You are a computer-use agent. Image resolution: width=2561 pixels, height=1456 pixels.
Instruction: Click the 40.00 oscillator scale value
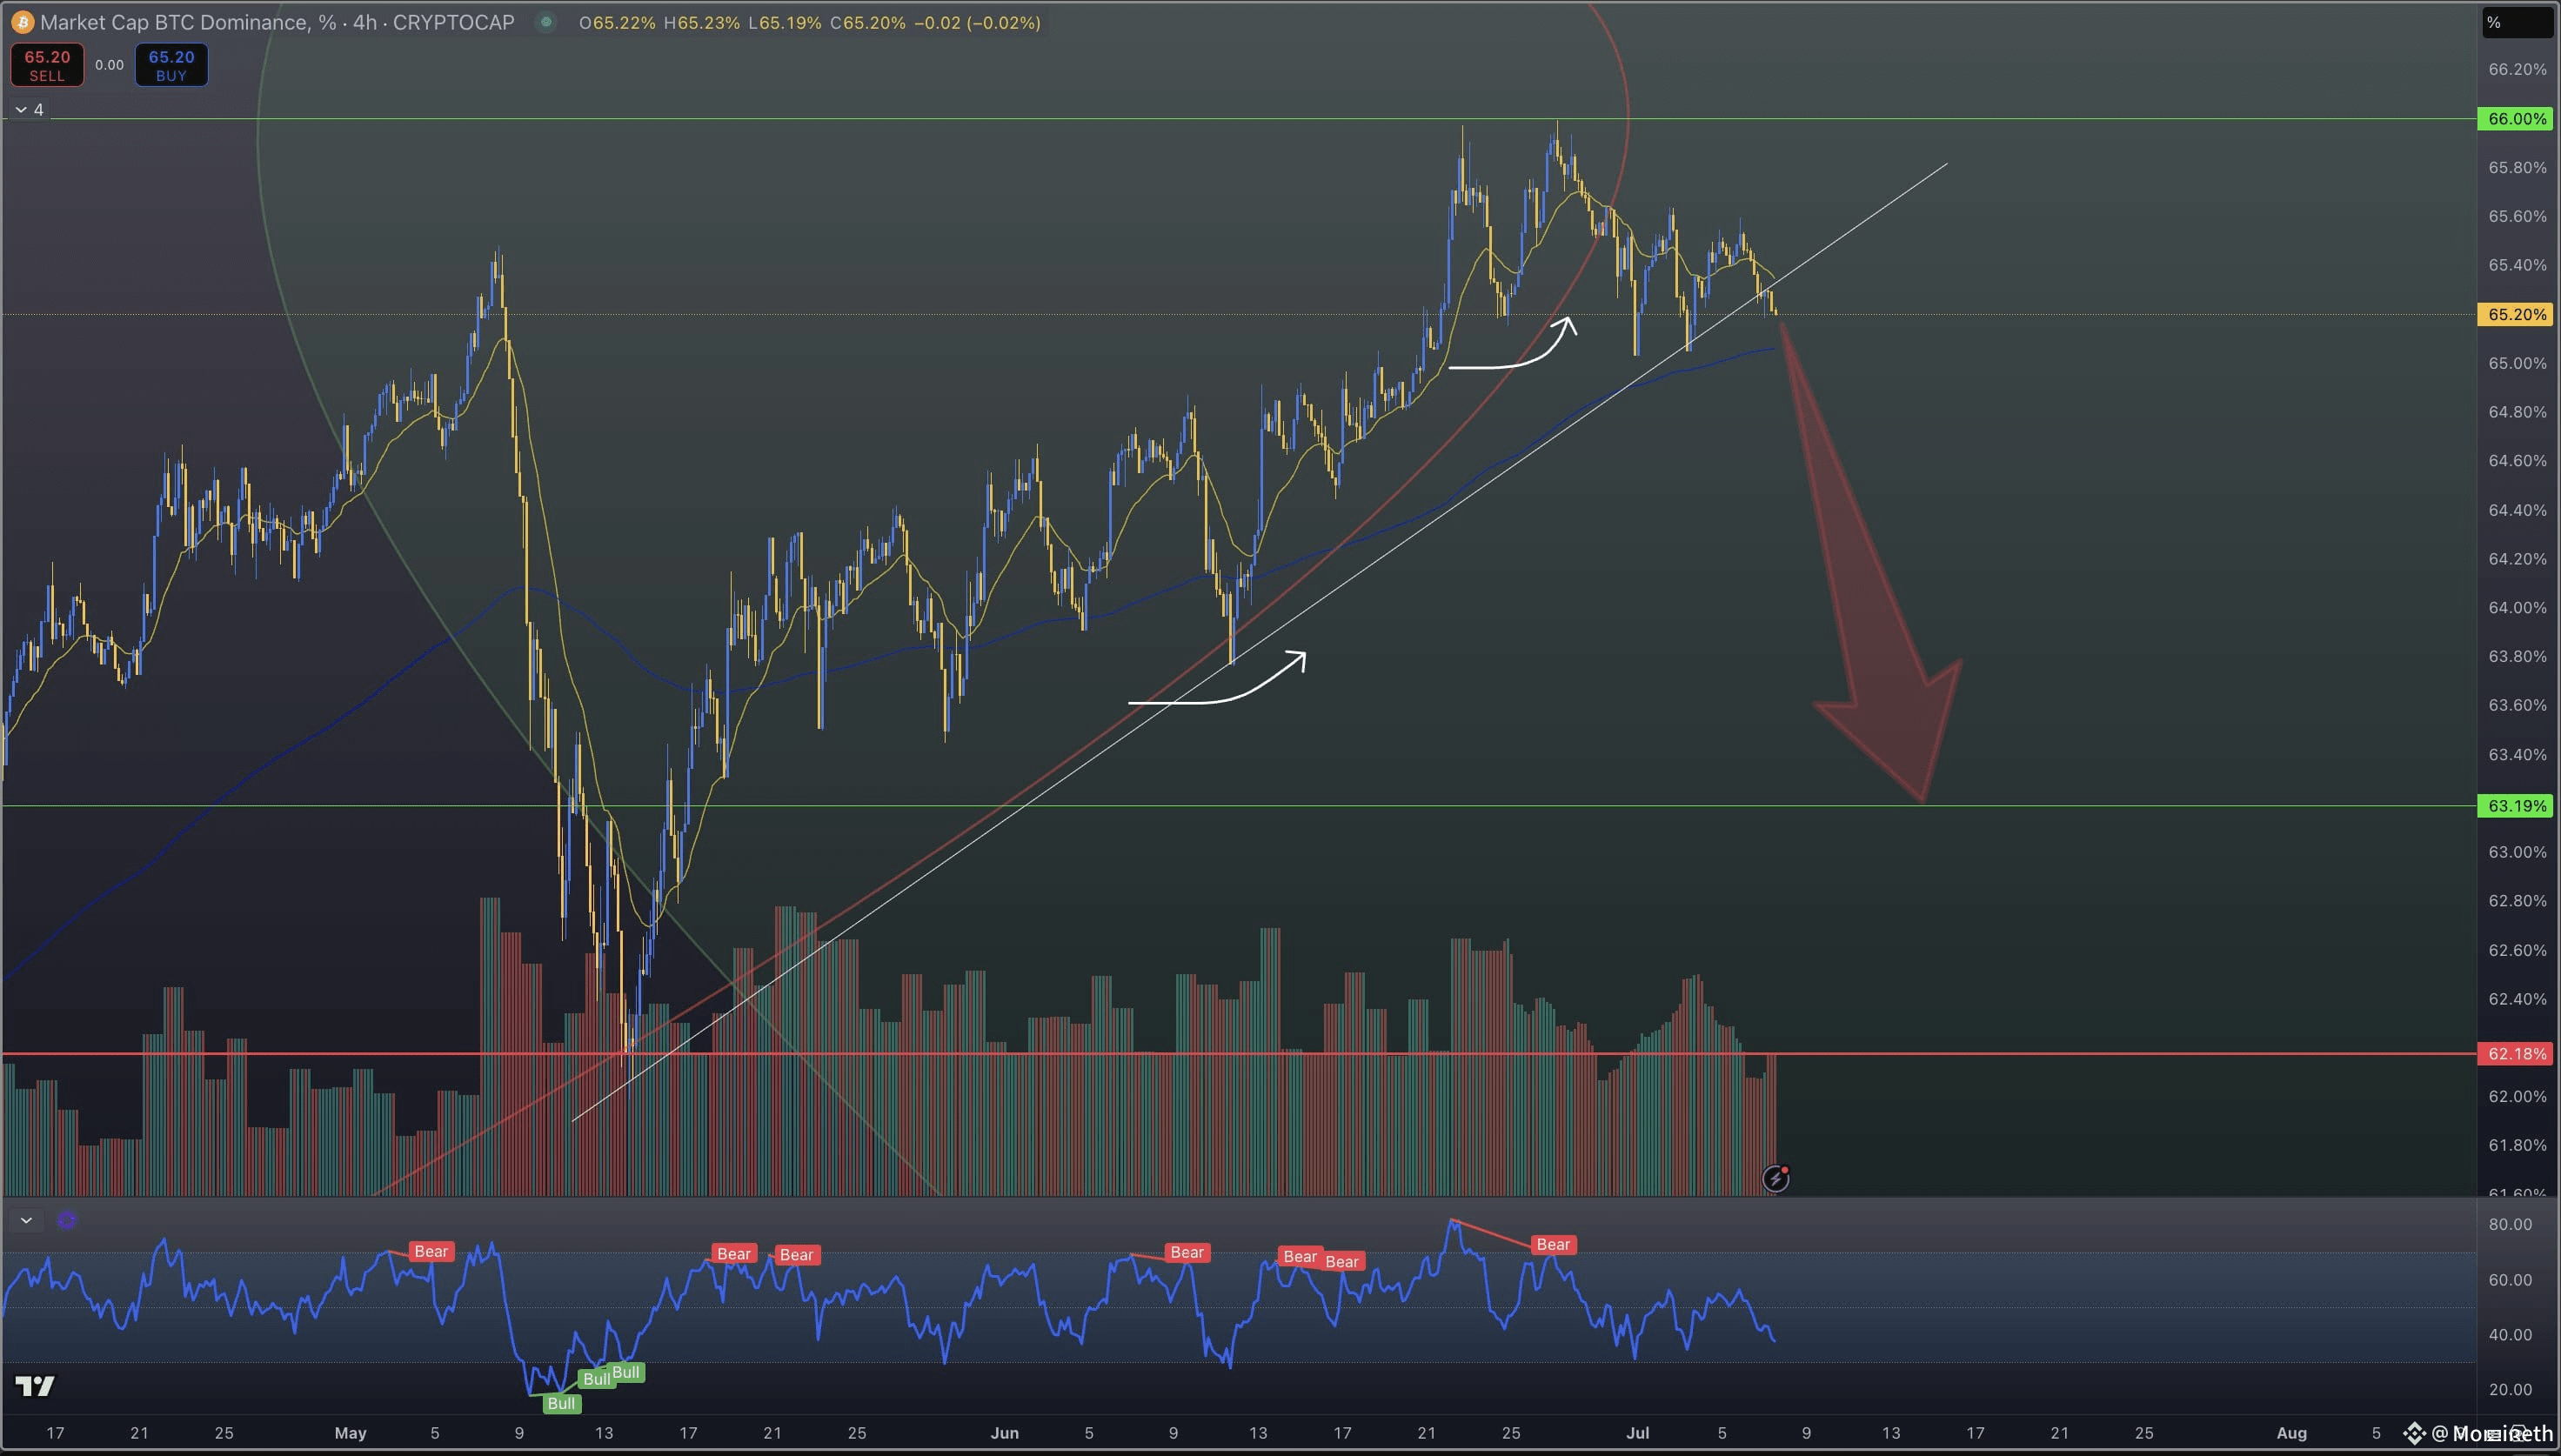[x=2510, y=1334]
